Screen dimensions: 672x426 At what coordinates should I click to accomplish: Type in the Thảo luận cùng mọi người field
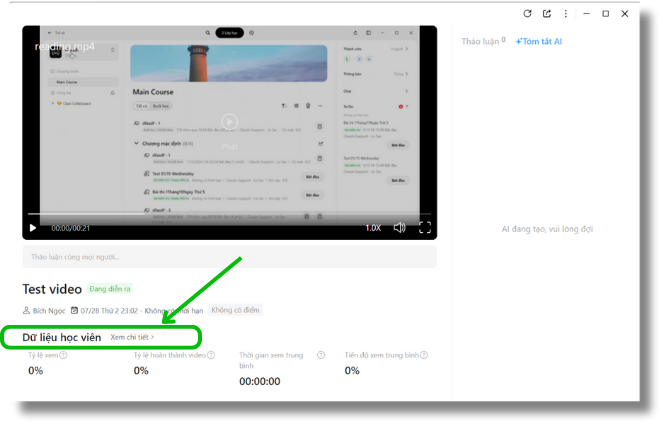tap(229, 257)
